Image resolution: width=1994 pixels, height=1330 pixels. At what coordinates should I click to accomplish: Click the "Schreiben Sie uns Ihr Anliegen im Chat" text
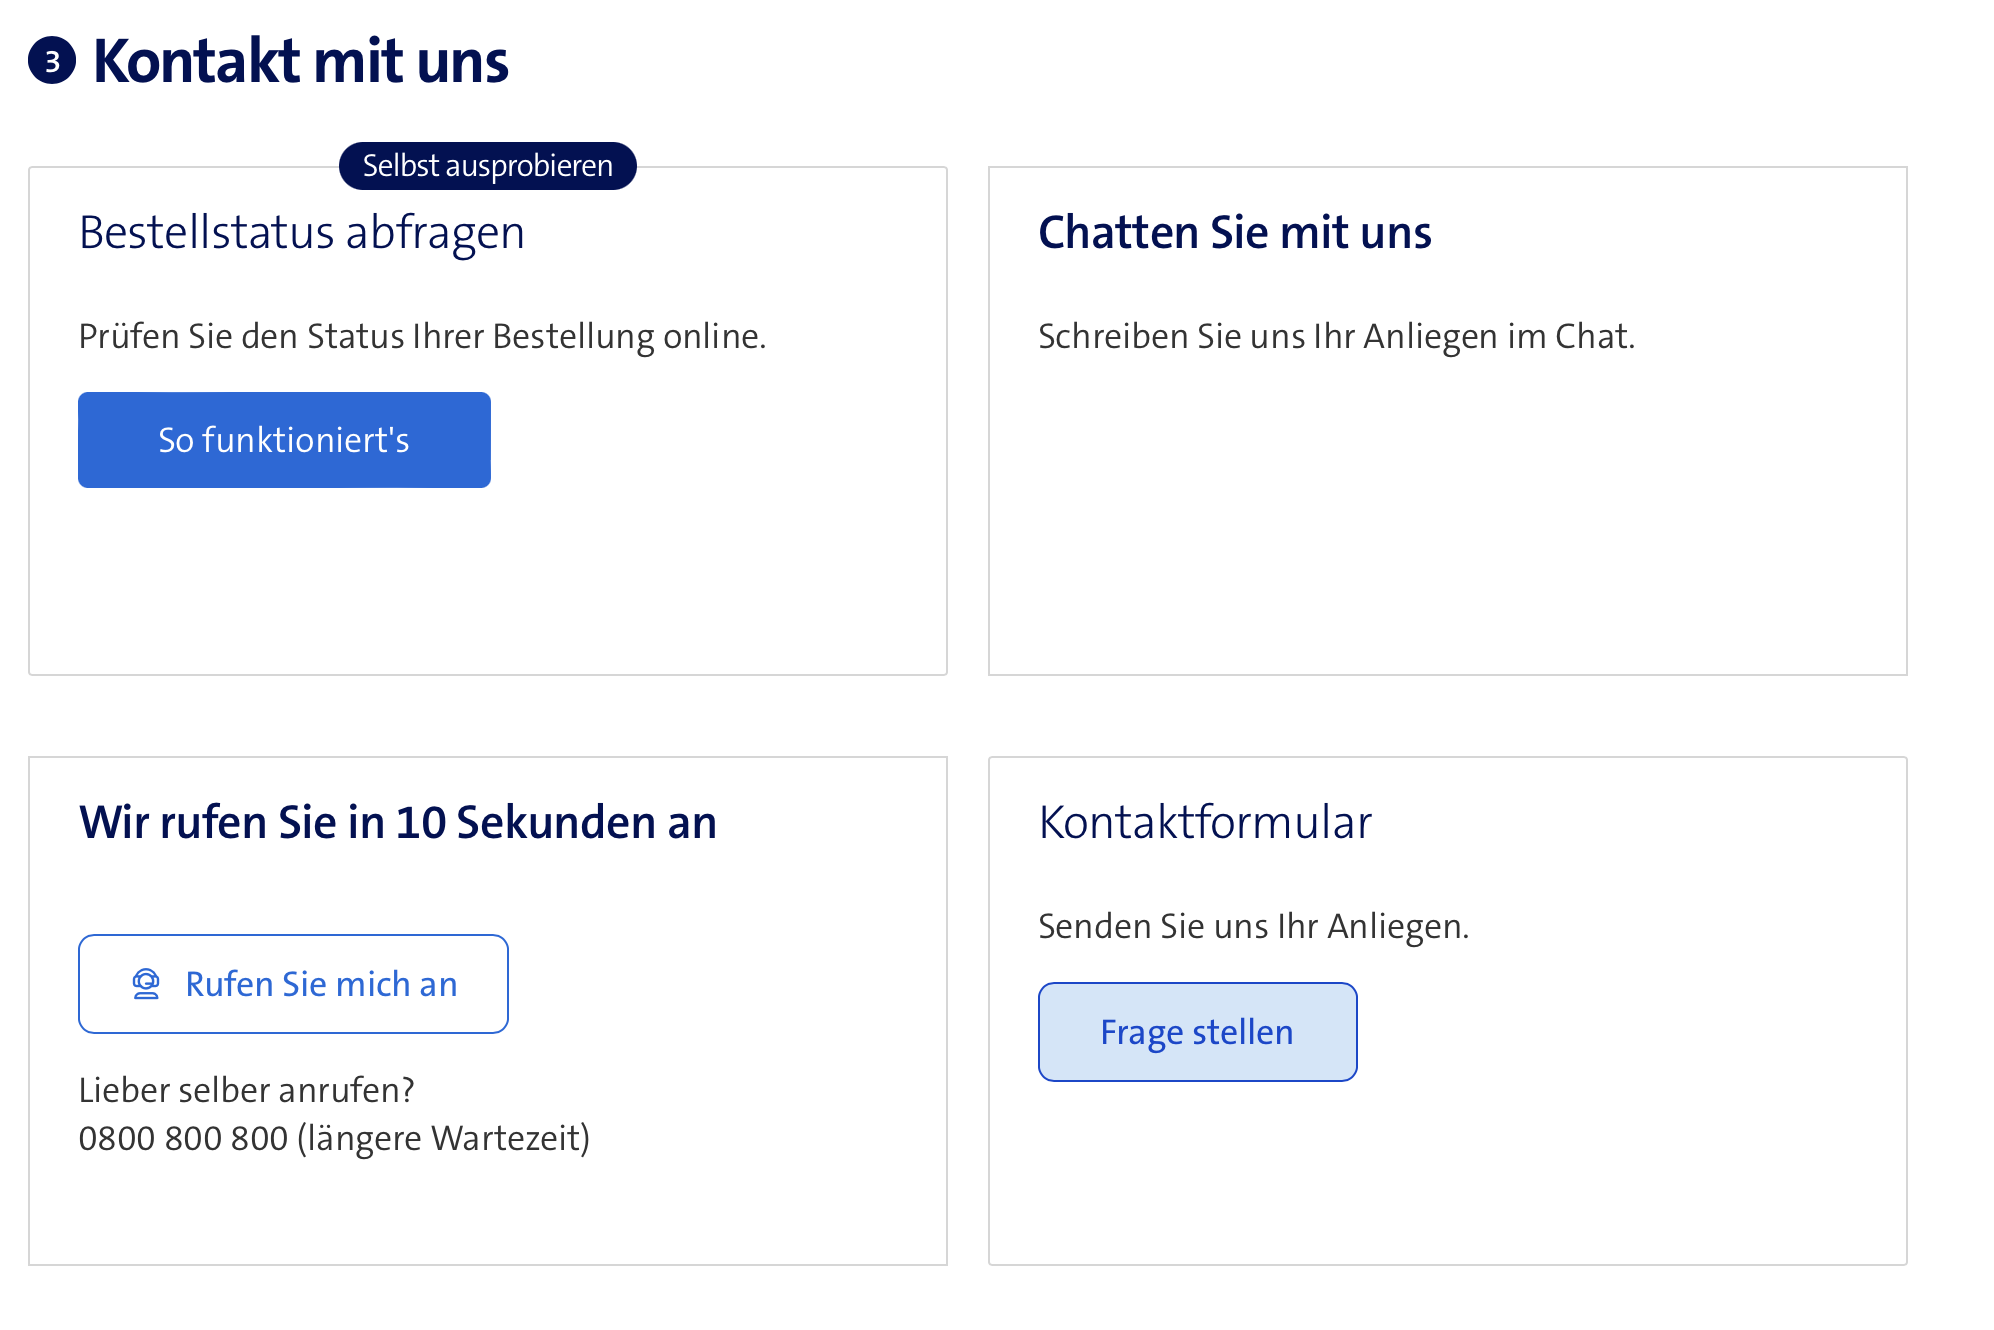click(x=1336, y=336)
